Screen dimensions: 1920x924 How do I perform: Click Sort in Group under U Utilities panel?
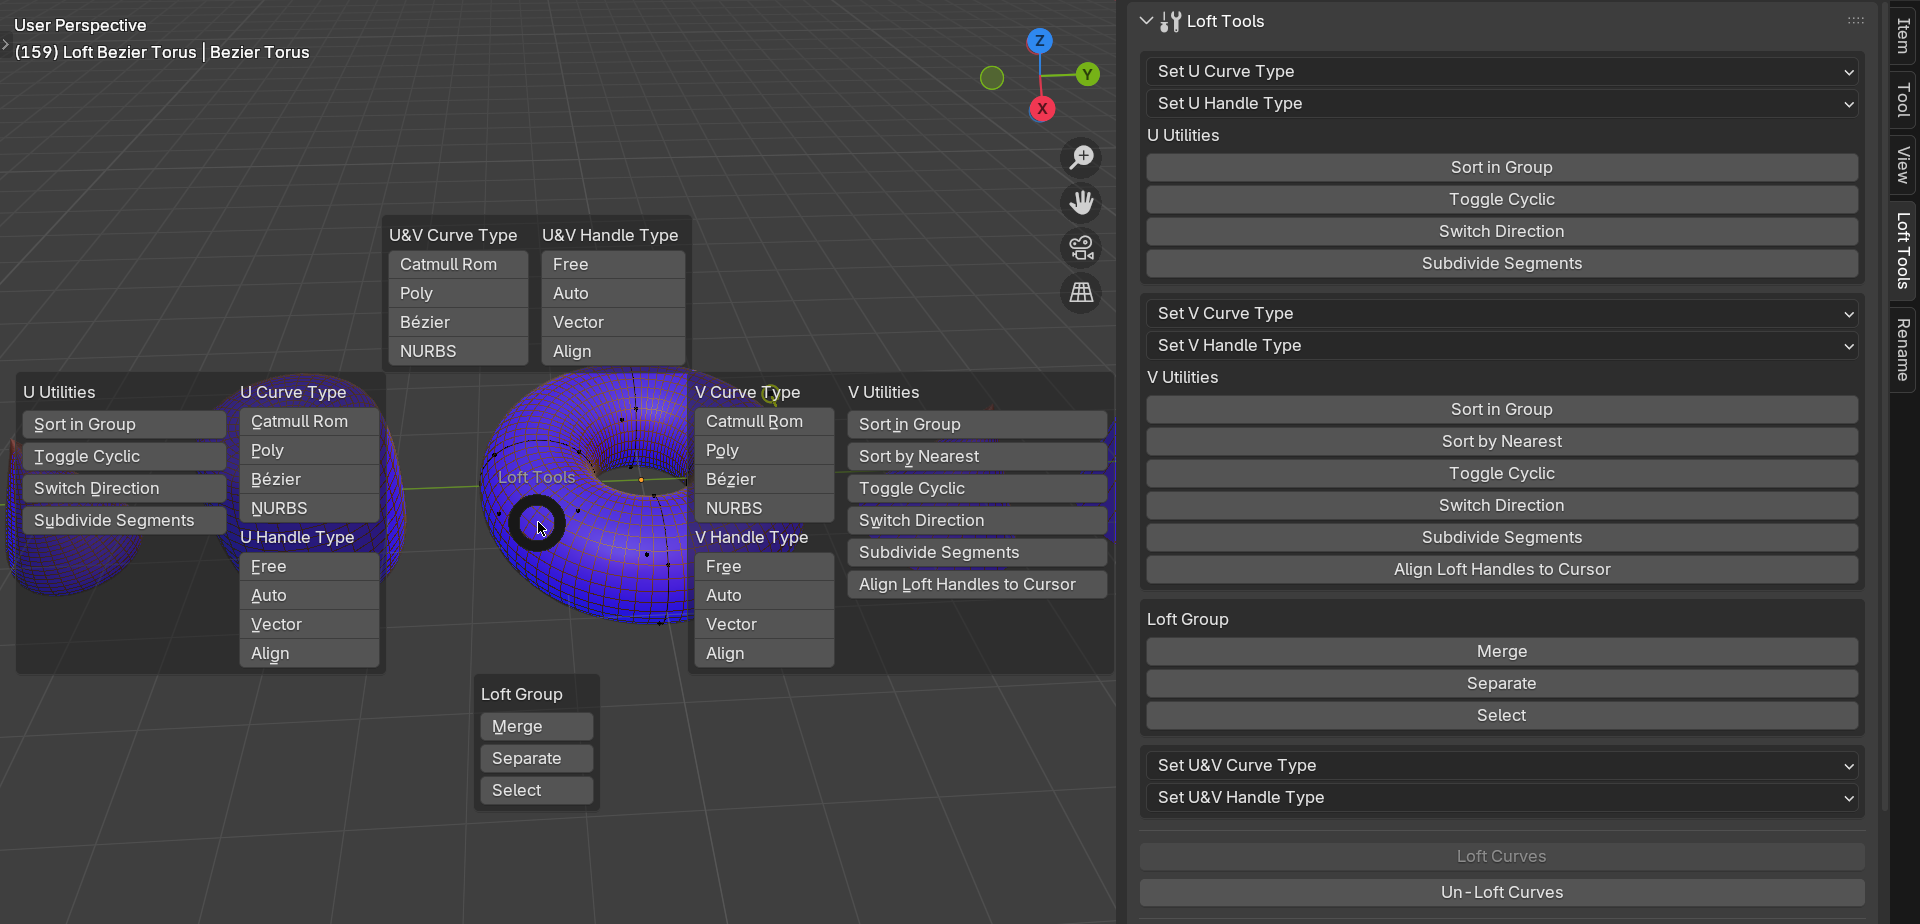[1502, 167]
